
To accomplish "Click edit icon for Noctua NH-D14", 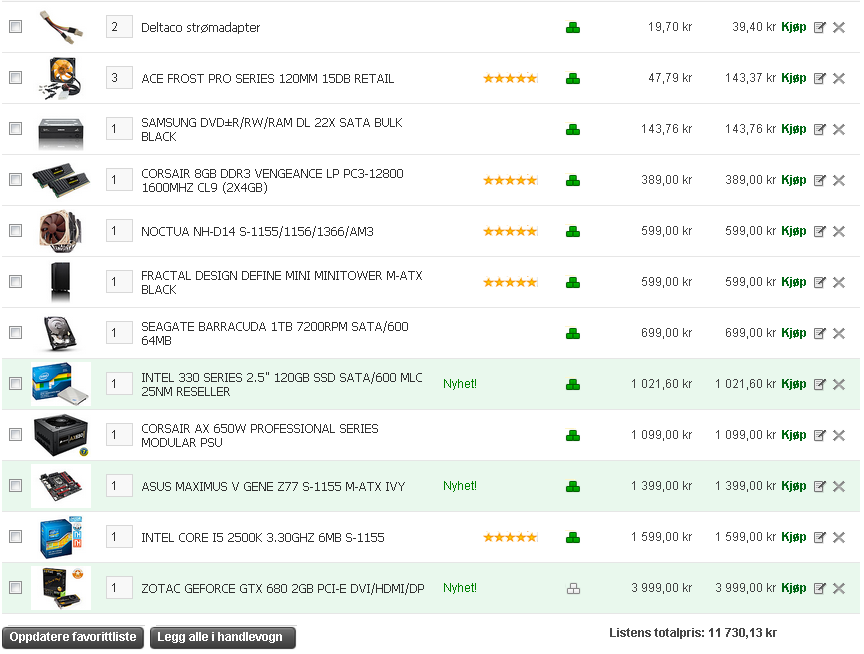I will pos(819,231).
